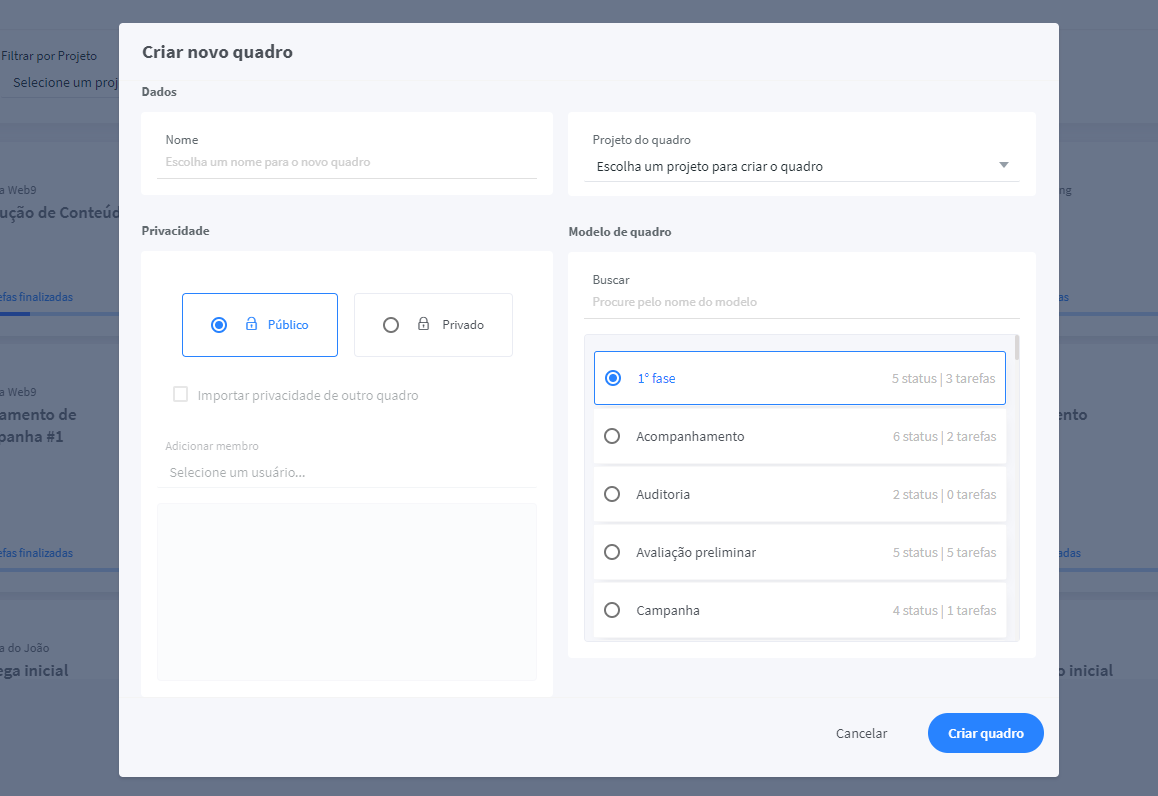
Task: Click the Privado label text
Action: pyautogui.click(x=463, y=325)
